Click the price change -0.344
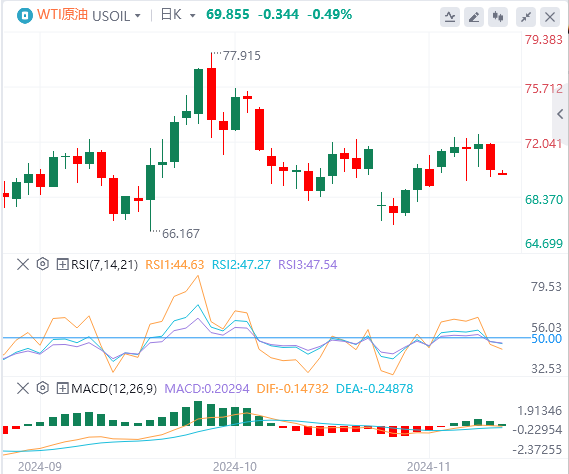 tap(278, 15)
